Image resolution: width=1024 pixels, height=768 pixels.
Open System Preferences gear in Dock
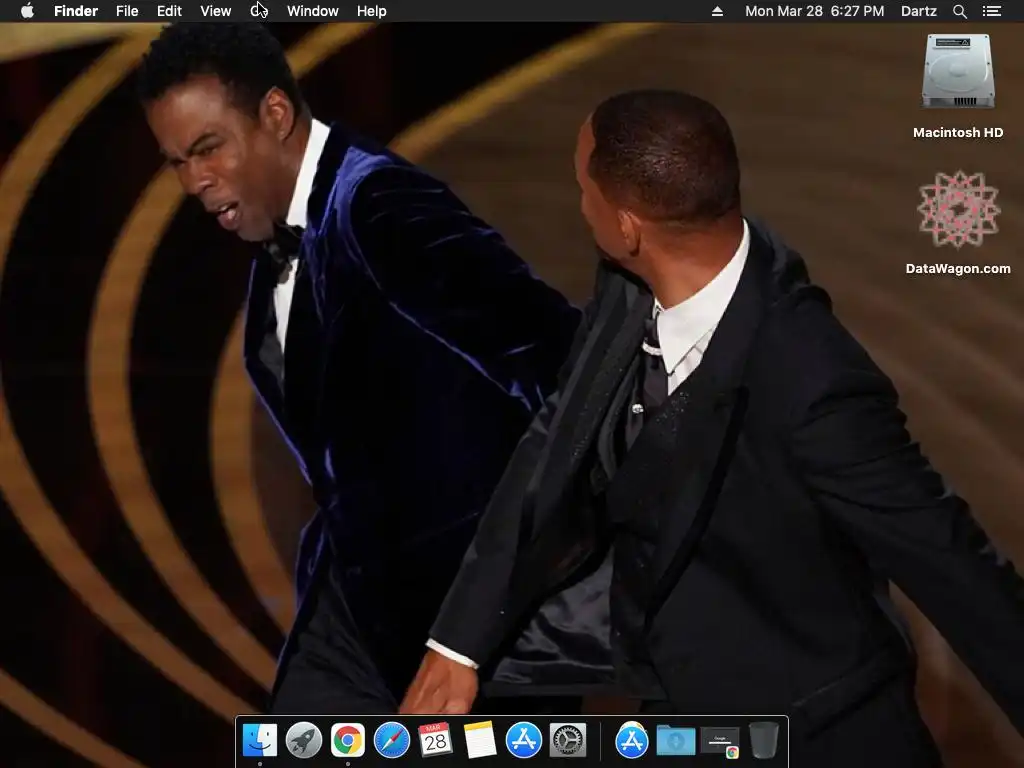click(x=568, y=741)
